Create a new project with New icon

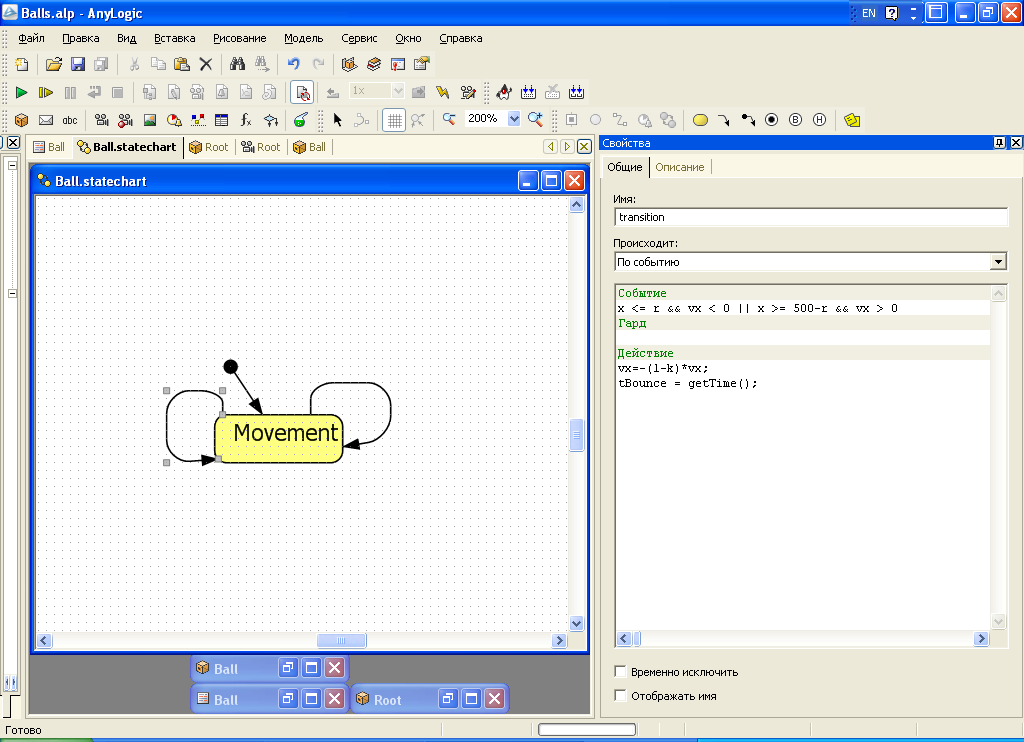(x=22, y=64)
